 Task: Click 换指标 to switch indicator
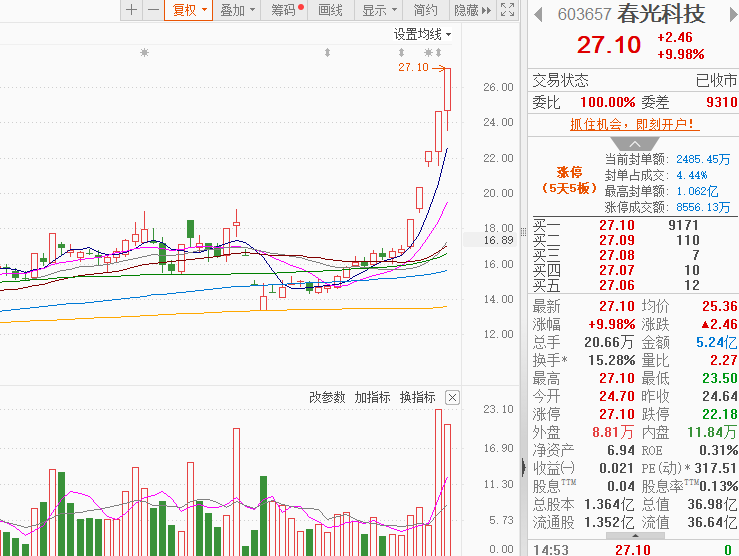click(418, 397)
